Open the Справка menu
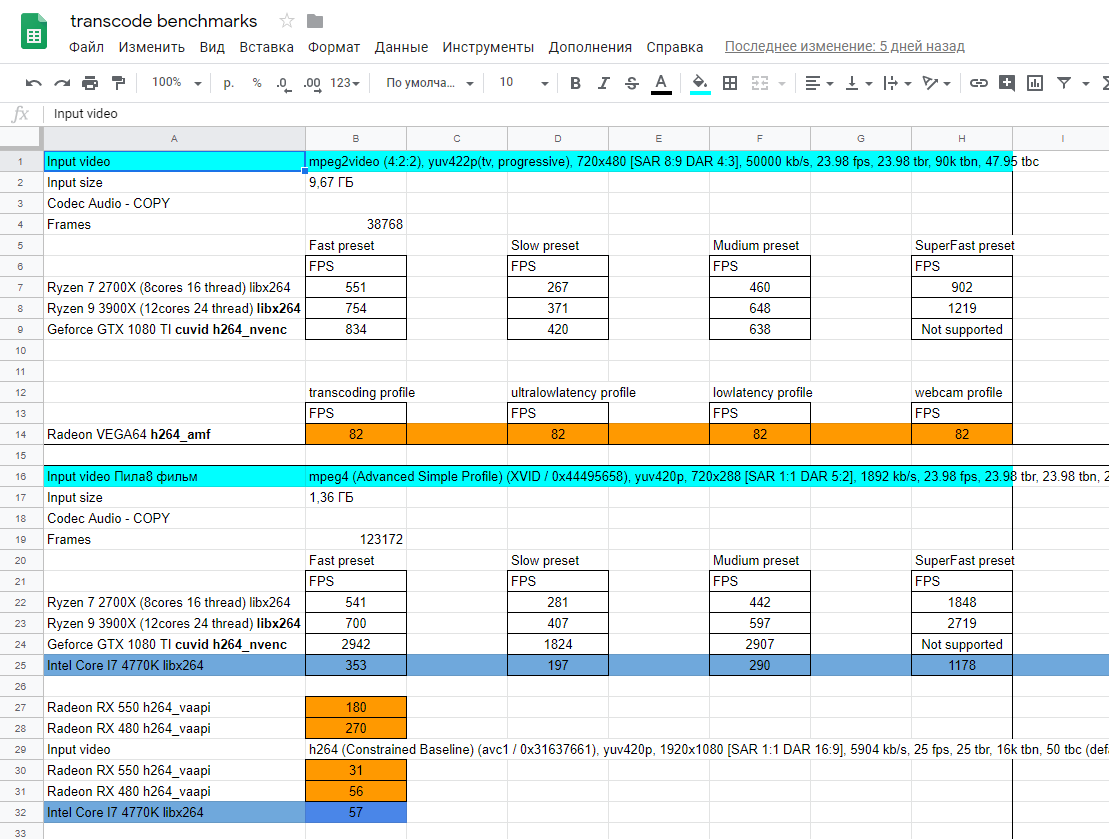The width and height of the screenshot is (1109, 839). tap(675, 47)
